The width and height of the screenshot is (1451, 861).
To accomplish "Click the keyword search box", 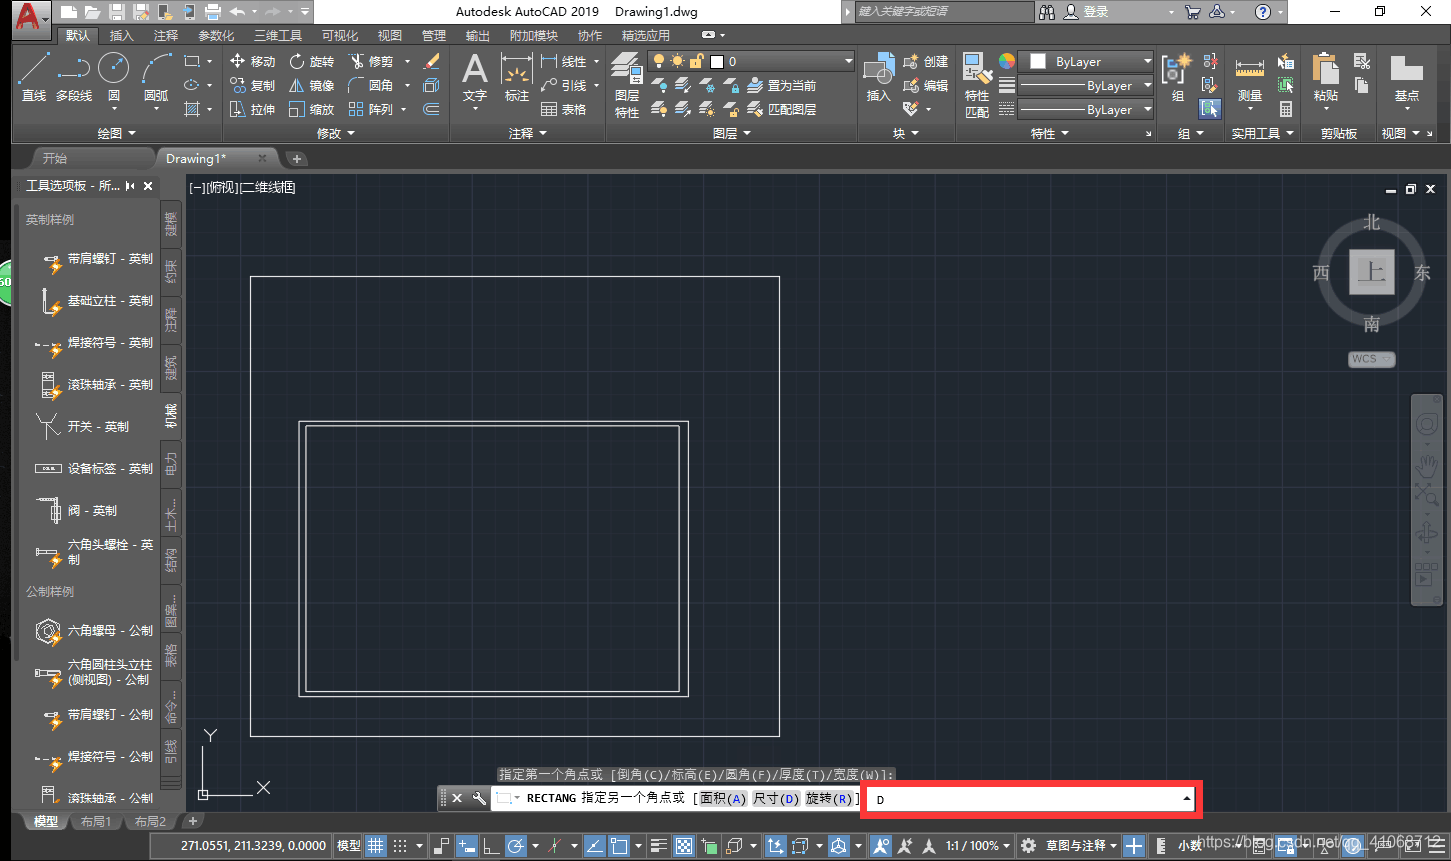I will [944, 12].
